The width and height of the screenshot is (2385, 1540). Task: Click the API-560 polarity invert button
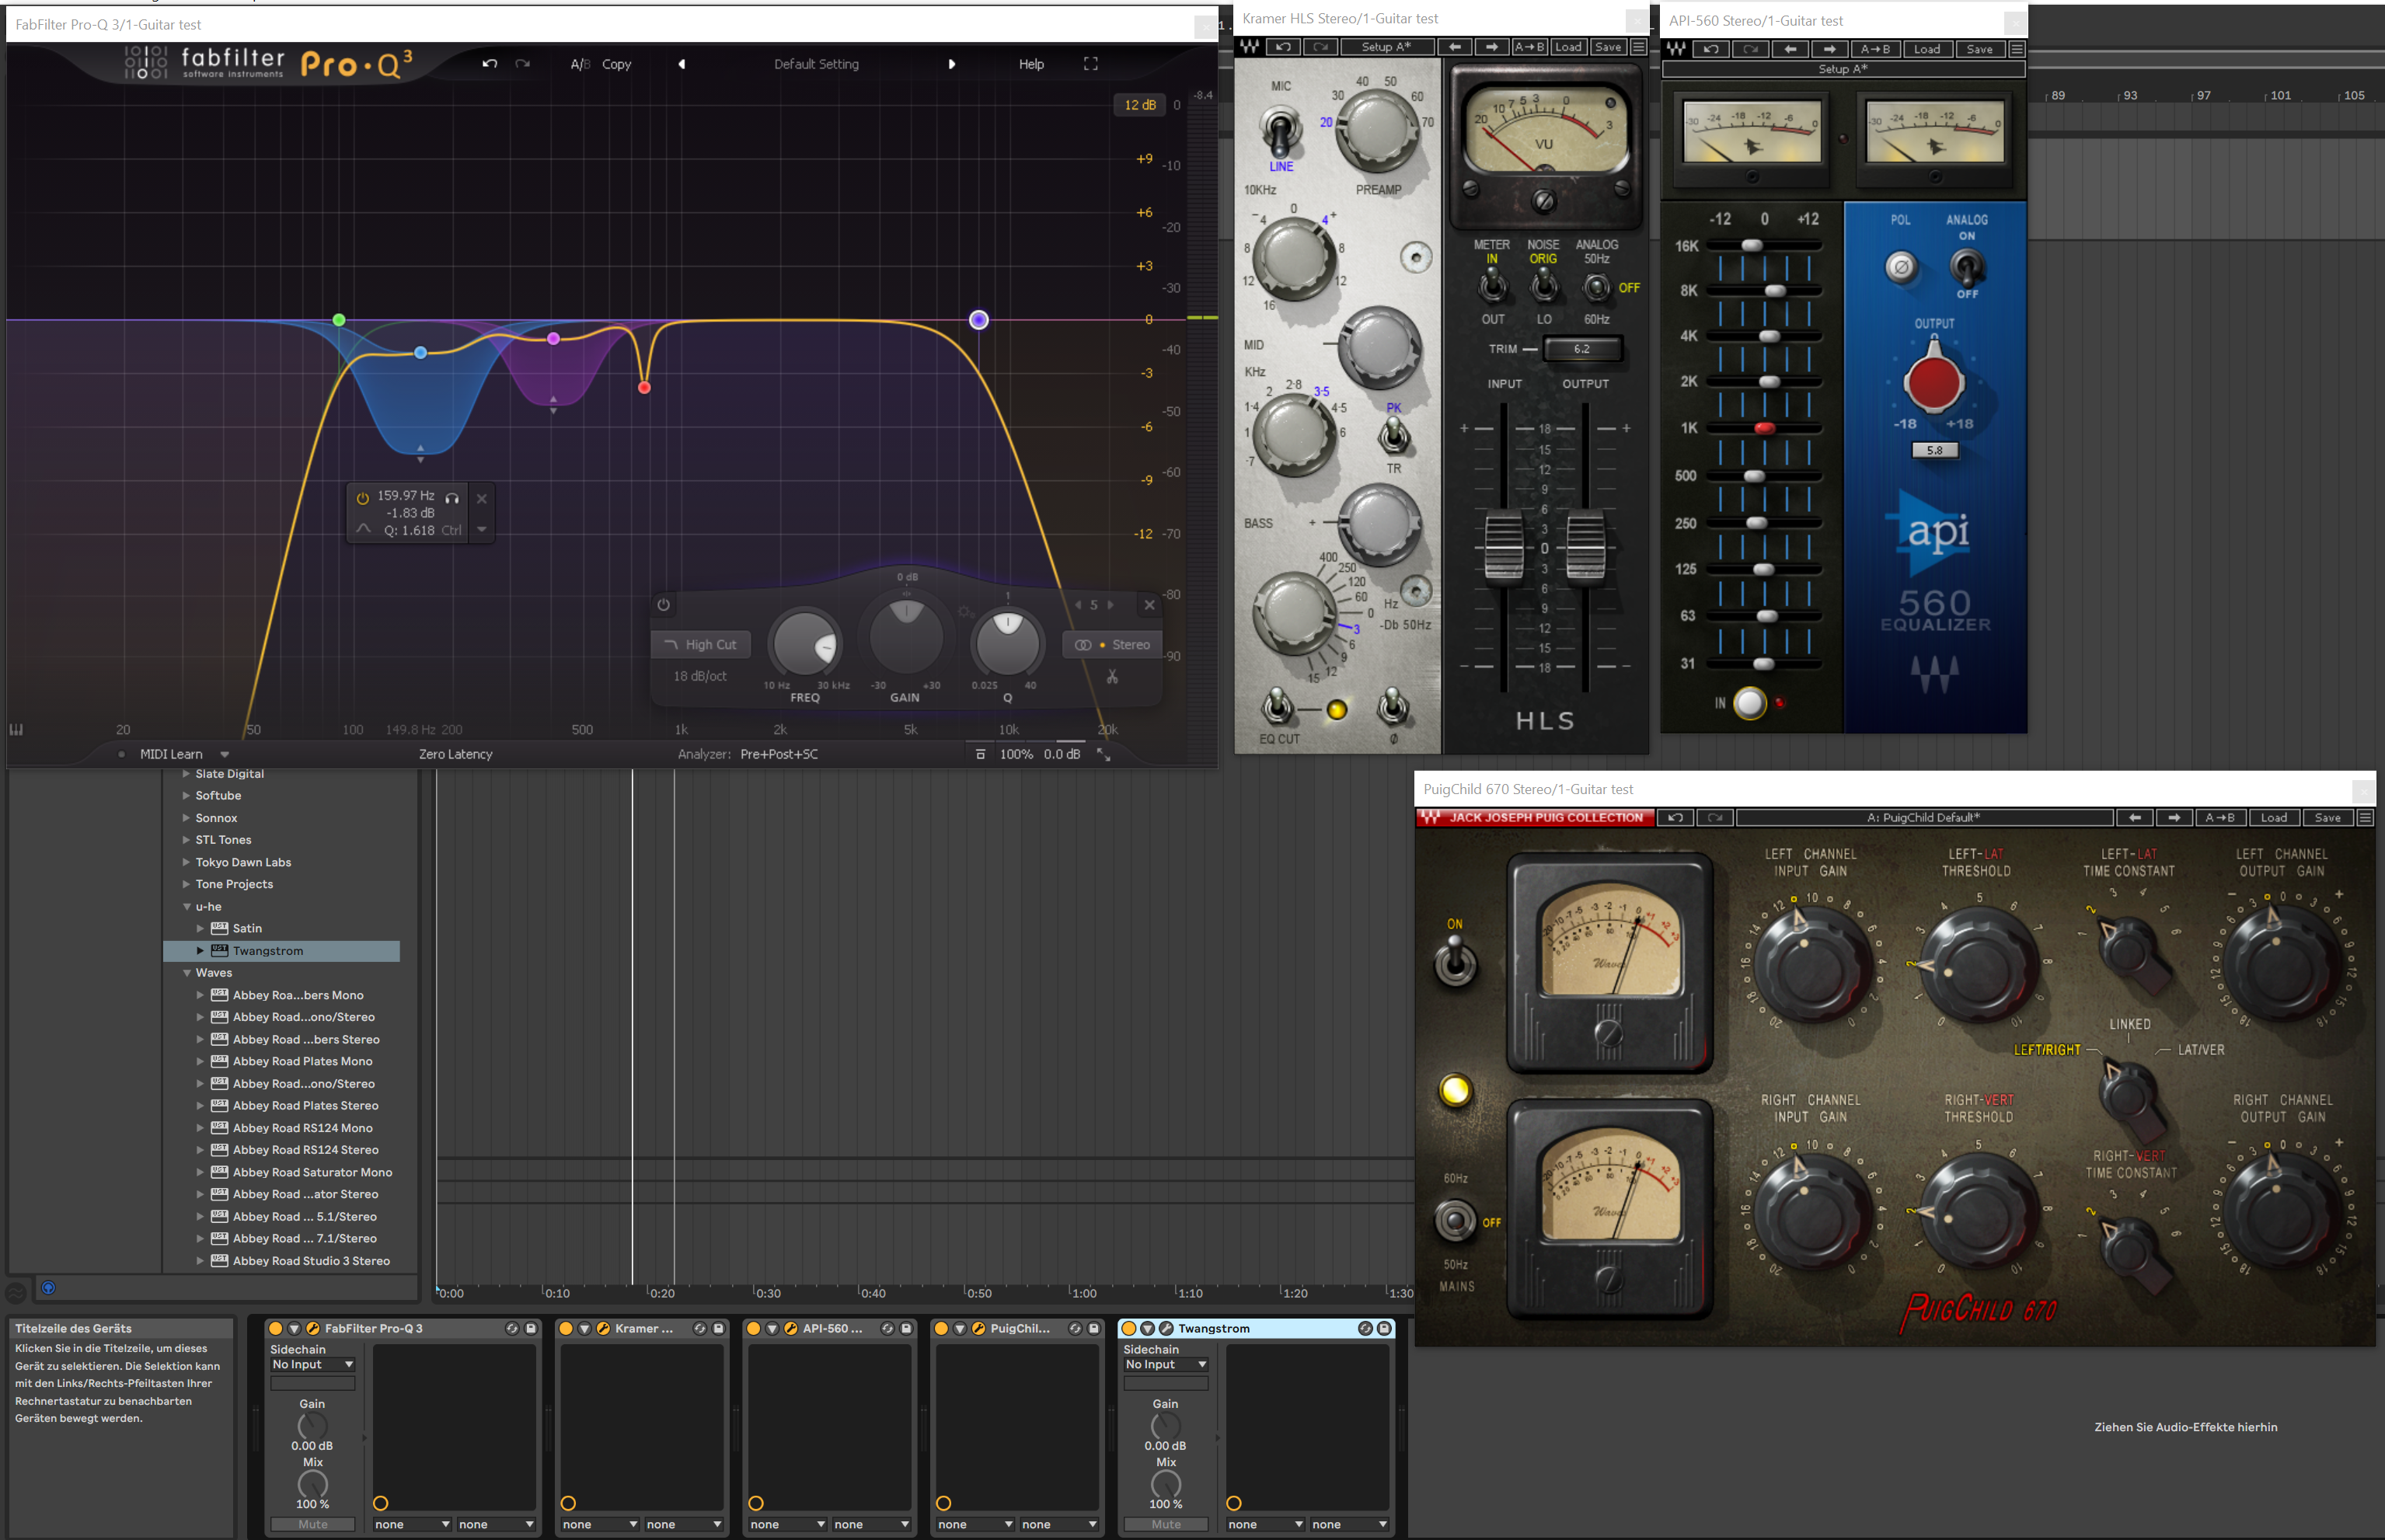pyautogui.click(x=1901, y=267)
